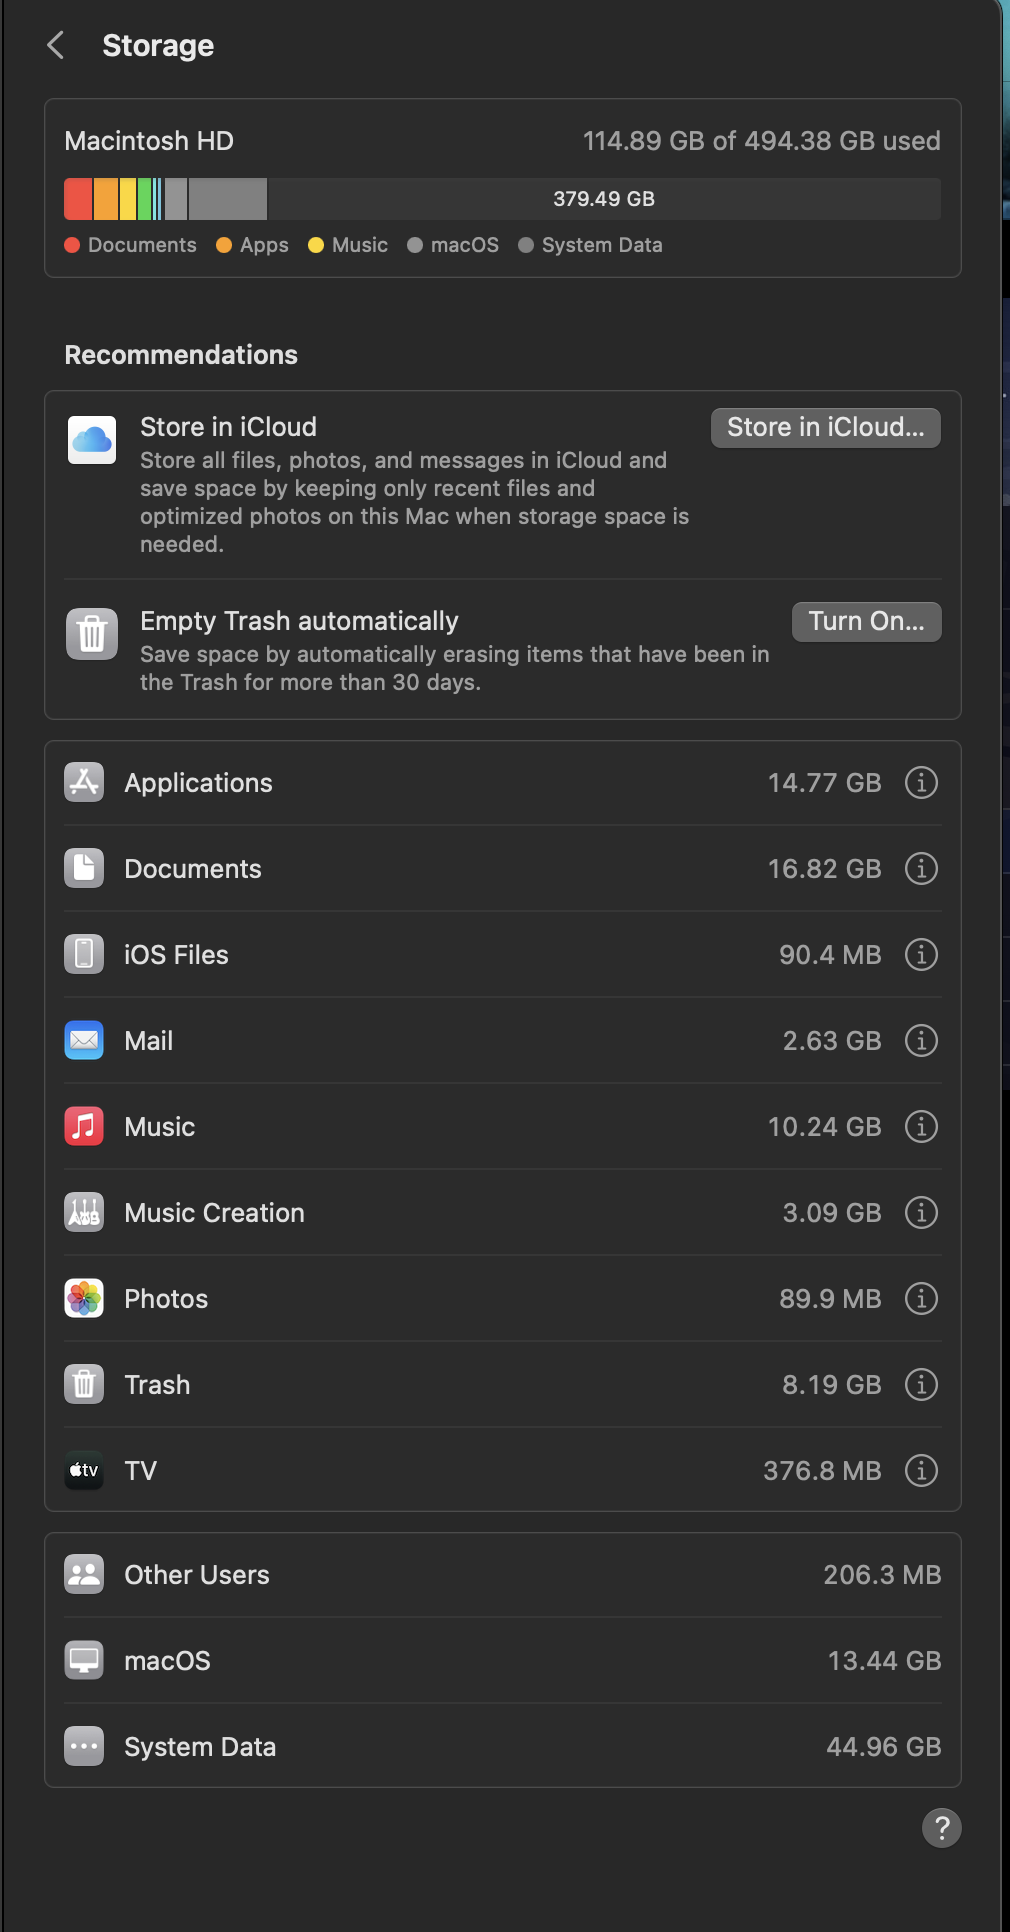
Task: Click the orange Apps segment of storage bar
Action: coord(106,199)
